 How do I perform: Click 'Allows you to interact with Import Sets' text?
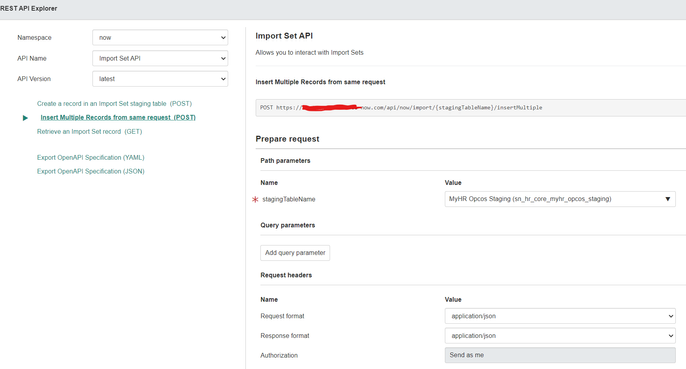[x=309, y=53]
